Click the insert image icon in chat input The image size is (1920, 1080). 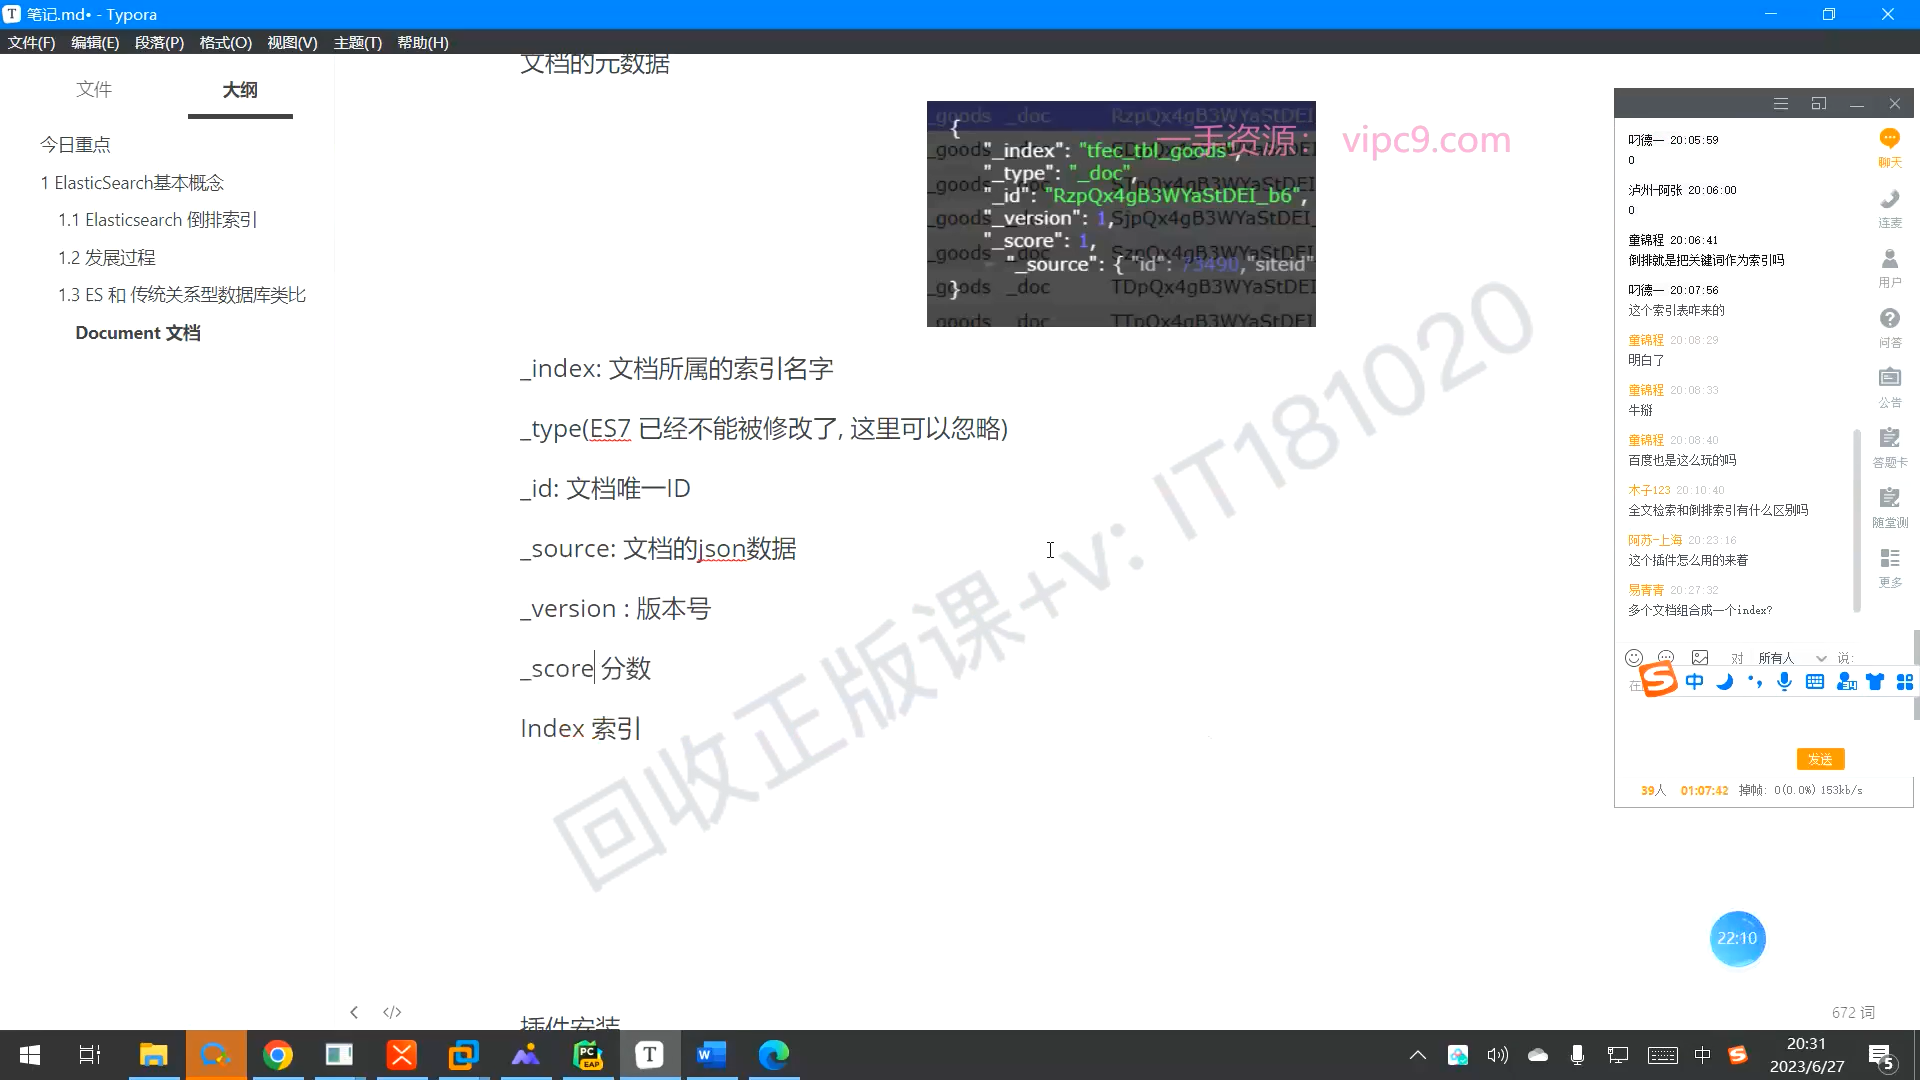pyautogui.click(x=1700, y=657)
